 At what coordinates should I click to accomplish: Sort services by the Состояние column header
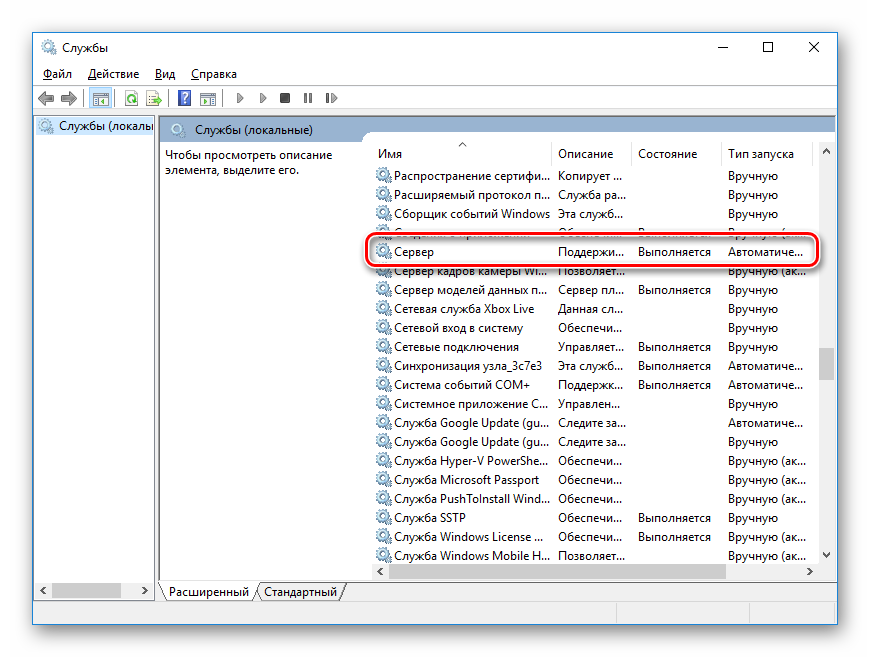click(667, 154)
